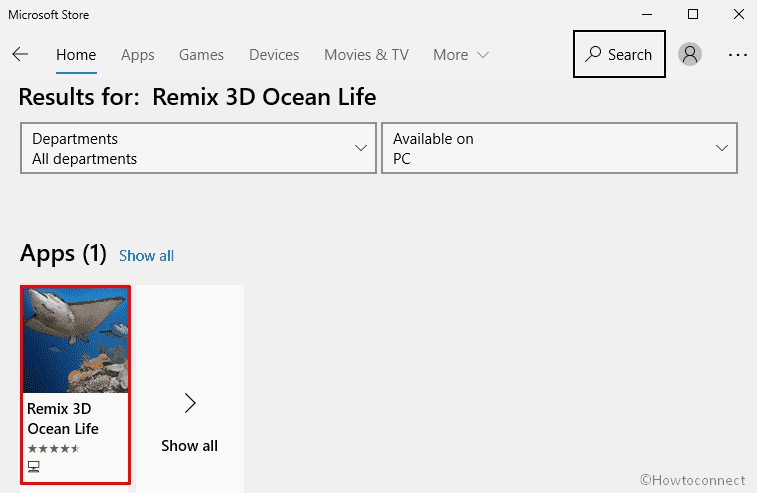Viewport: 757px width, 493px height.
Task: Switch to the Apps tab
Action: tap(138, 55)
